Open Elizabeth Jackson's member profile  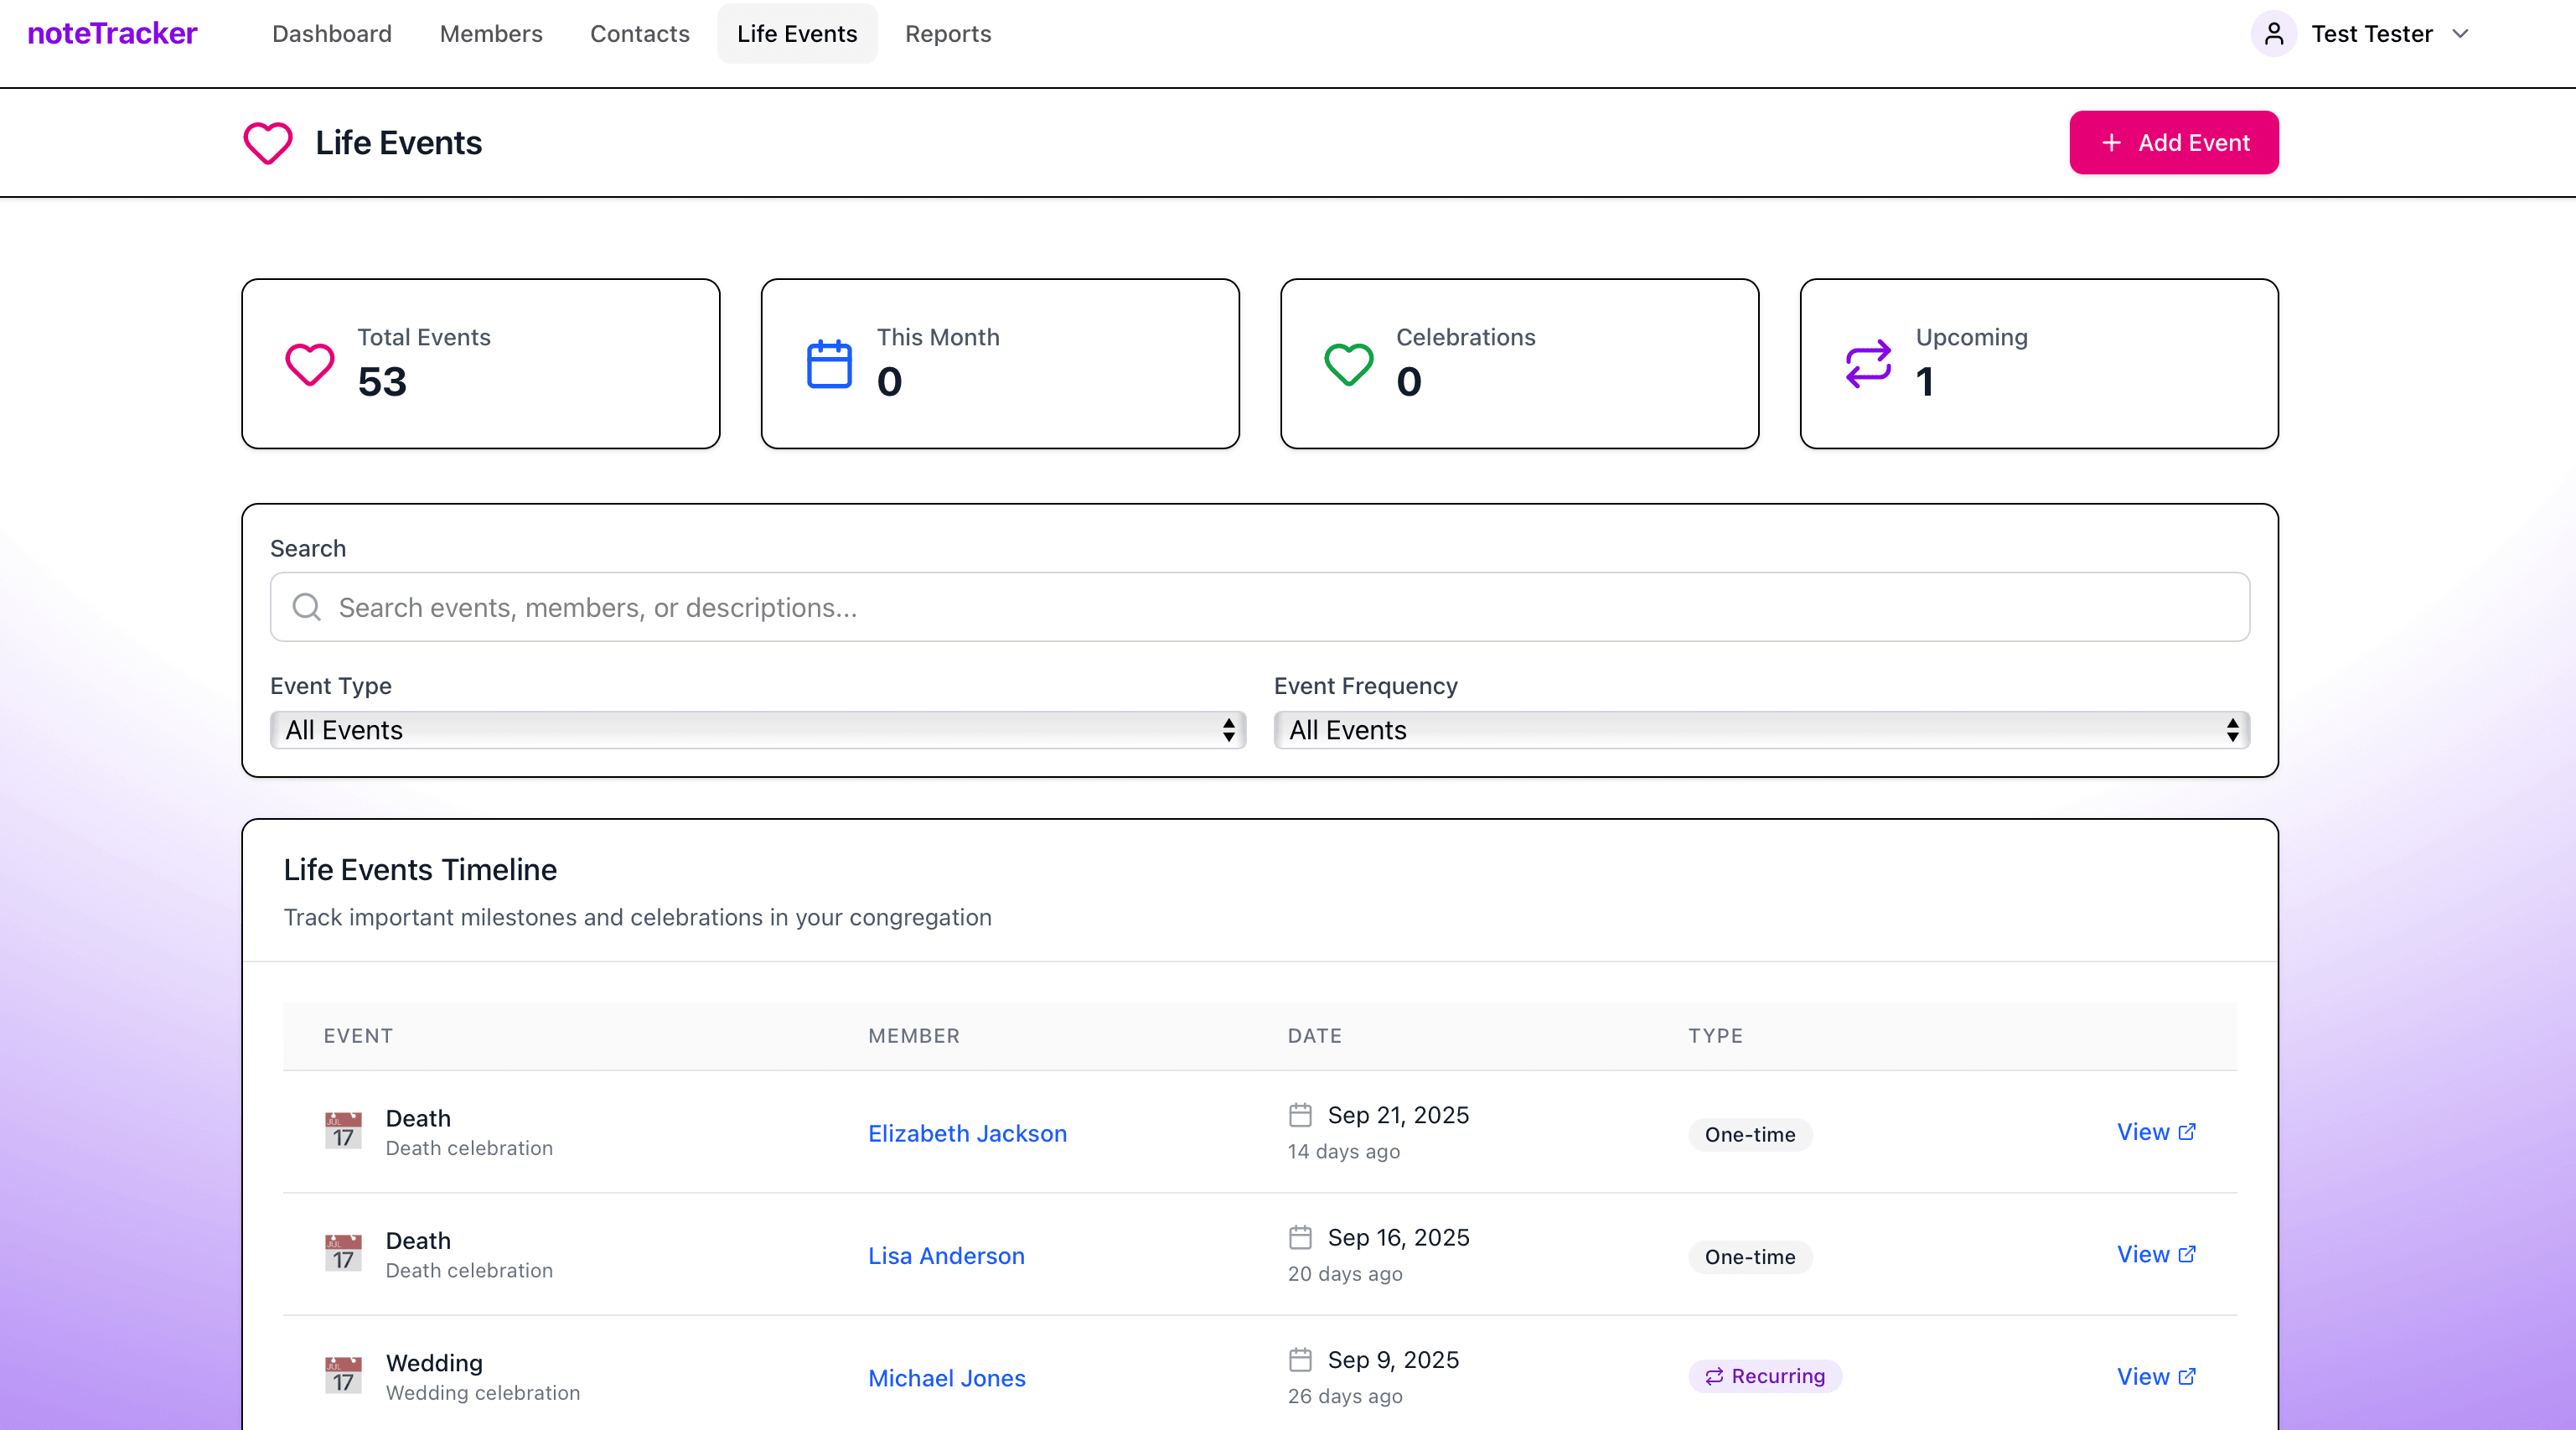(966, 1134)
